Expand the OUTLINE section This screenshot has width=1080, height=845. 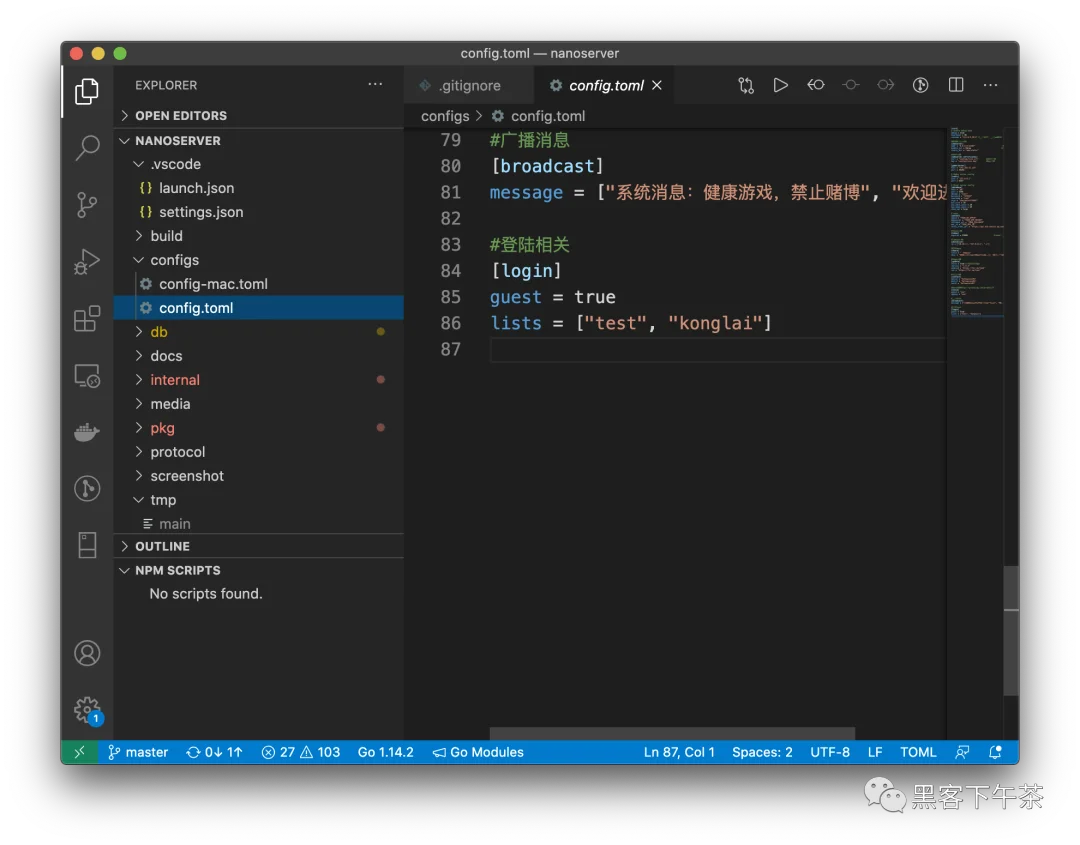pyautogui.click(x=259, y=546)
